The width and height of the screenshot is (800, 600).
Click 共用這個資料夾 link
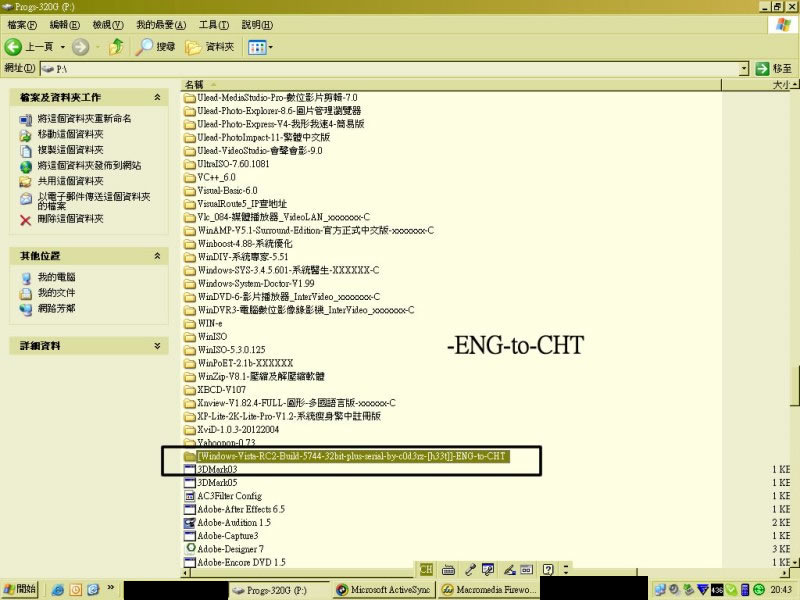70,181
